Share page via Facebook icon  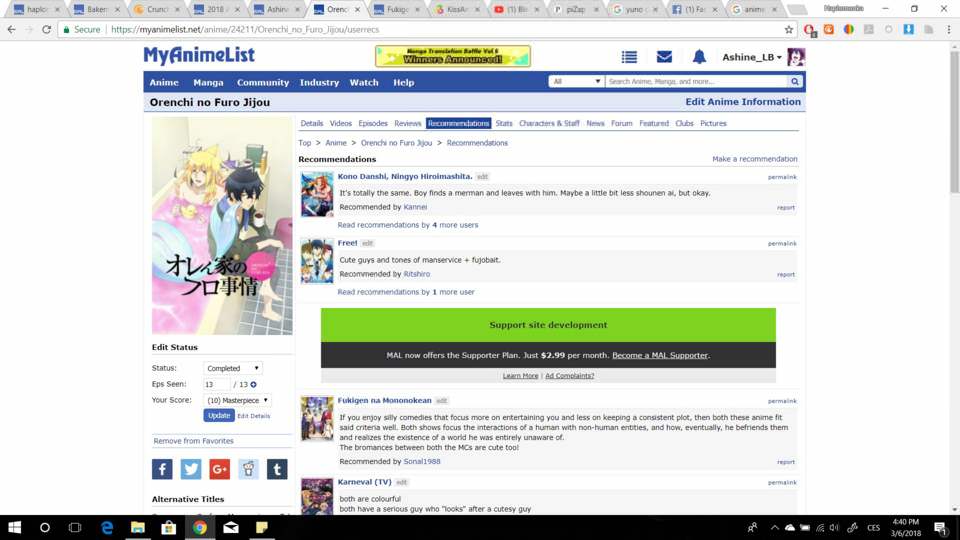tap(162, 469)
